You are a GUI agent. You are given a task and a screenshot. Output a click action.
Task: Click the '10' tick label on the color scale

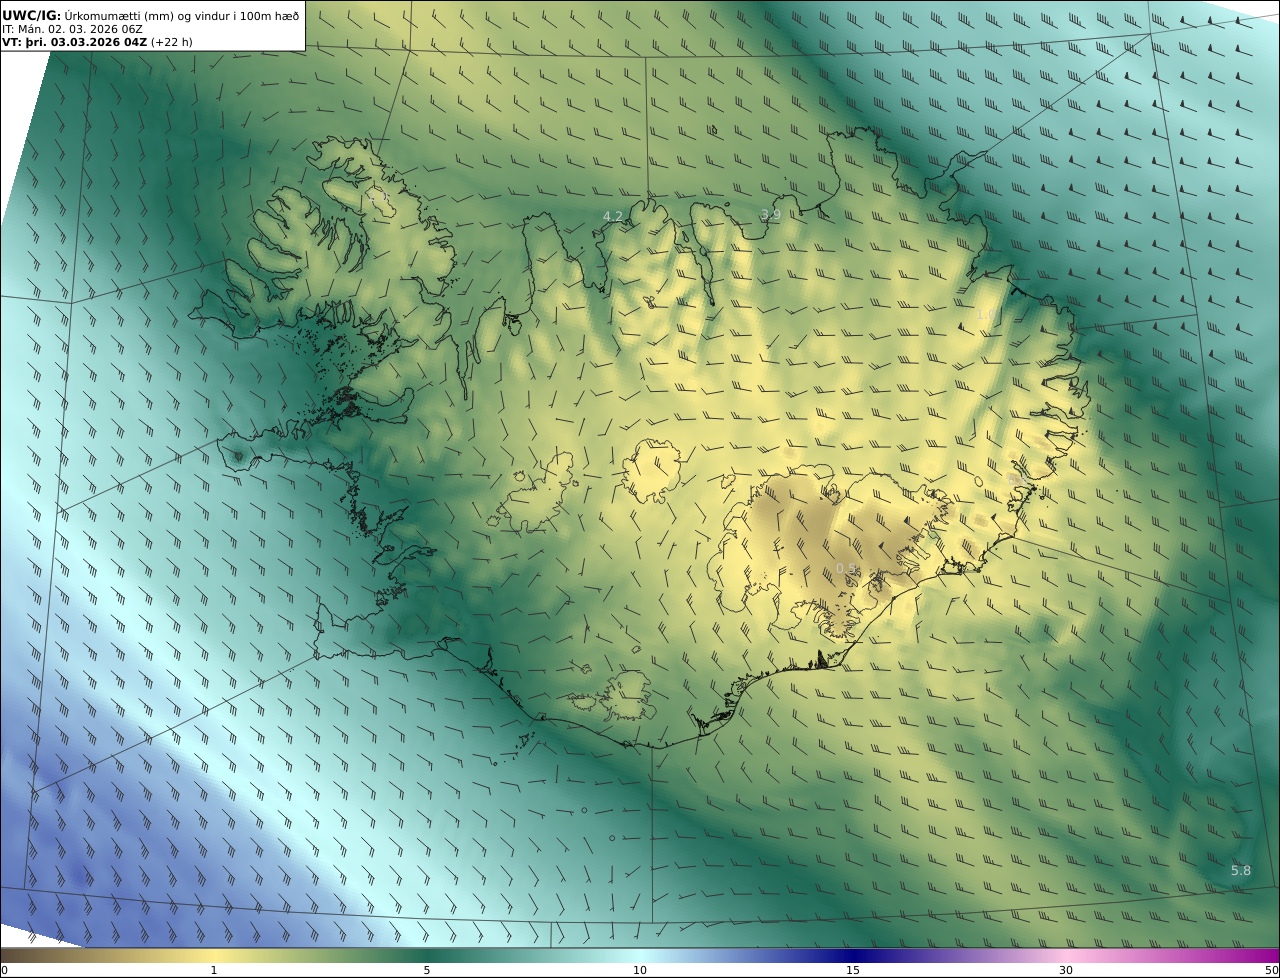tap(640, 970)
